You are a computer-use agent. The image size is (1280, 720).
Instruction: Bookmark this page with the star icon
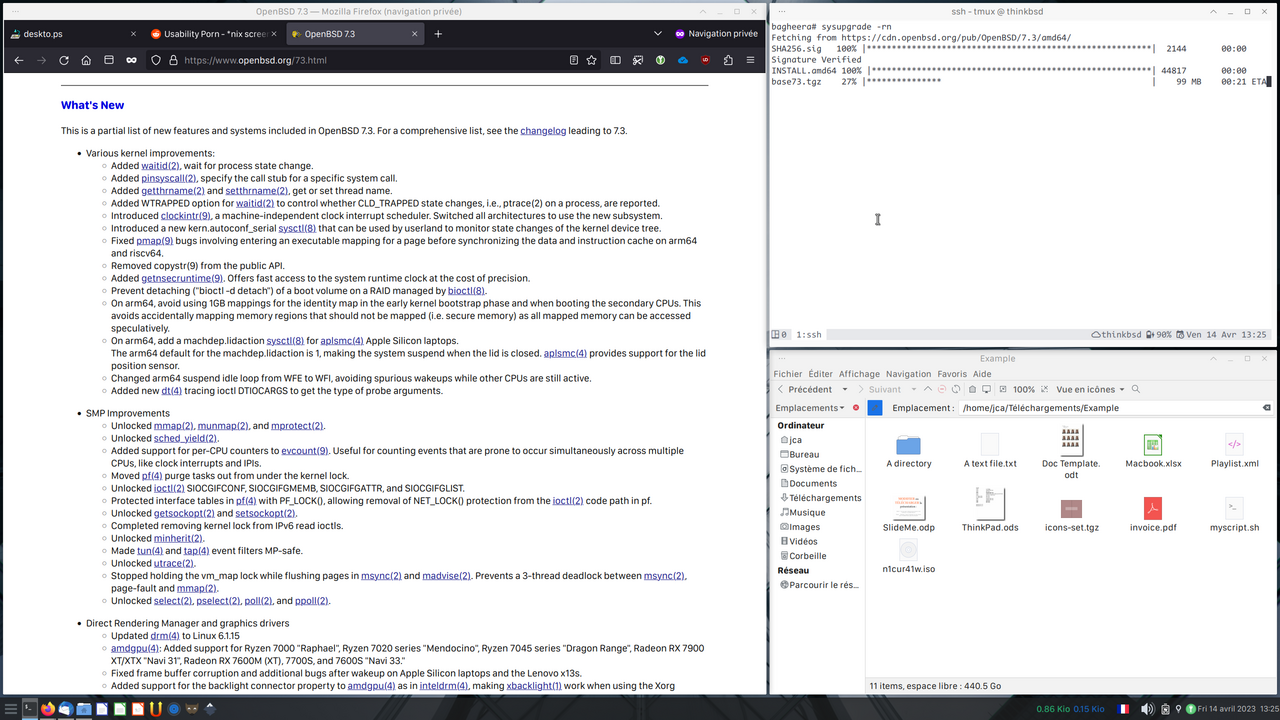click(x=591, y=60)
